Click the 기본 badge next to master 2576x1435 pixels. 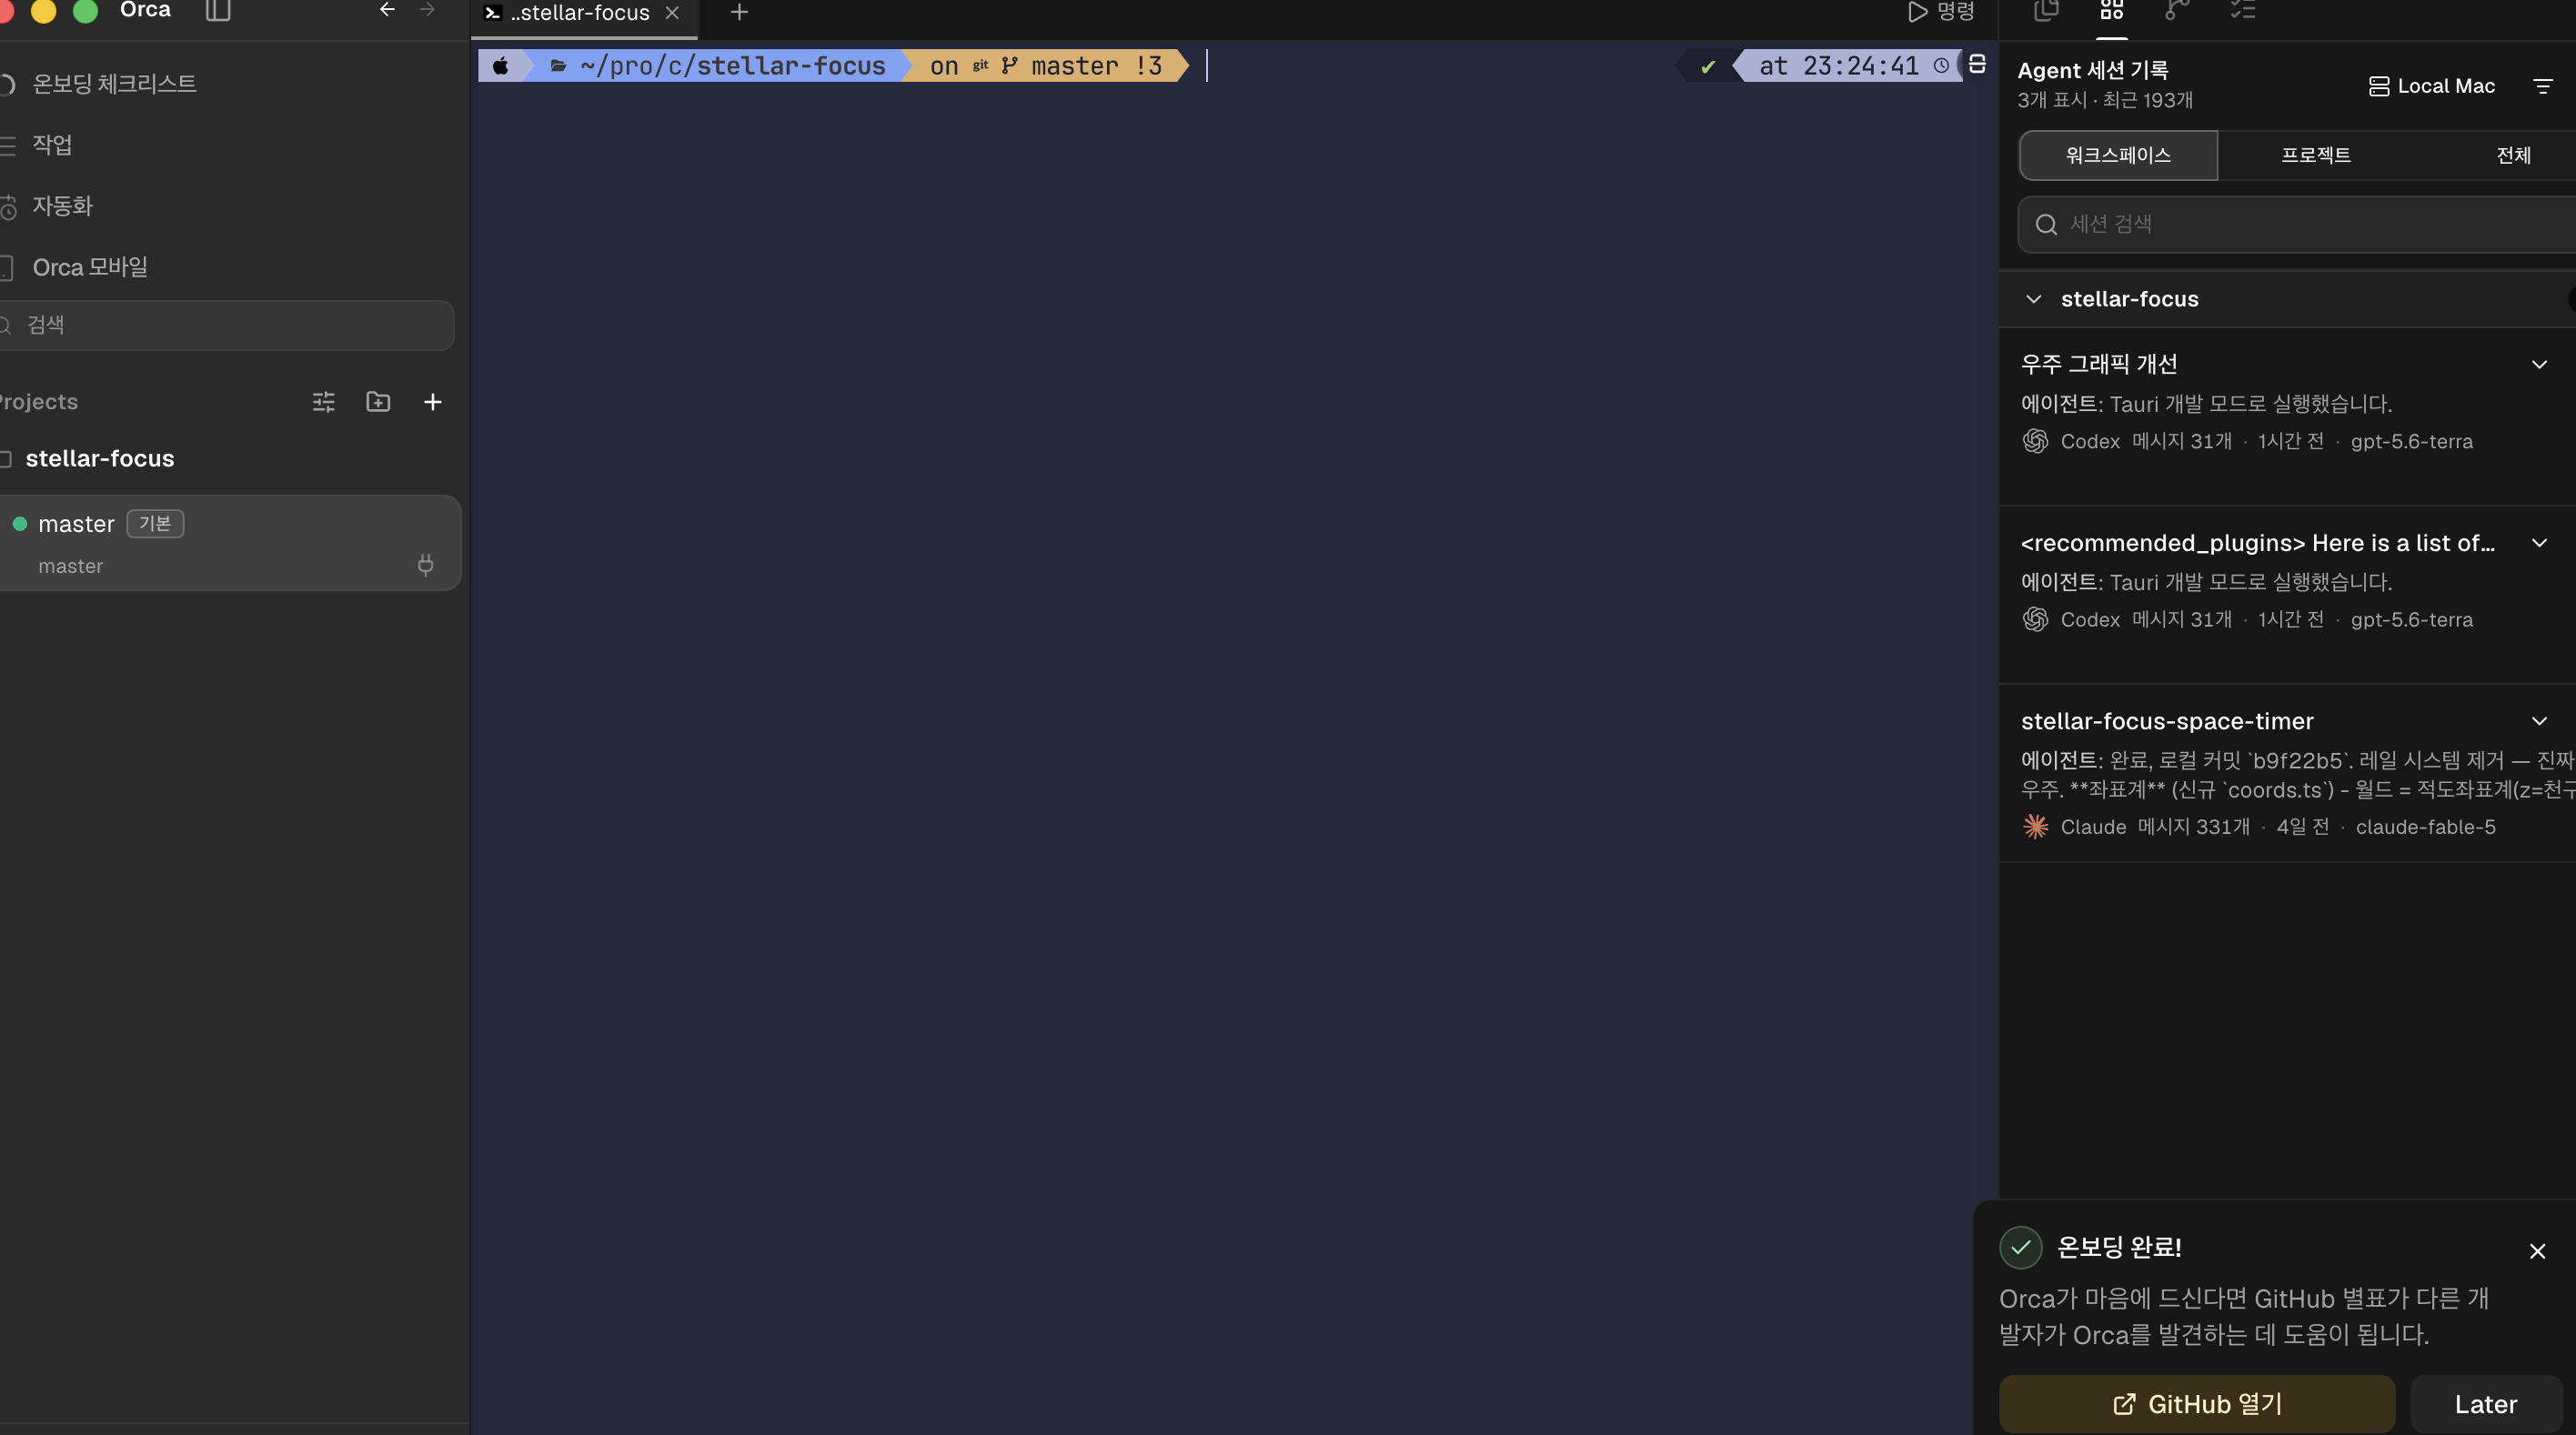155,524
